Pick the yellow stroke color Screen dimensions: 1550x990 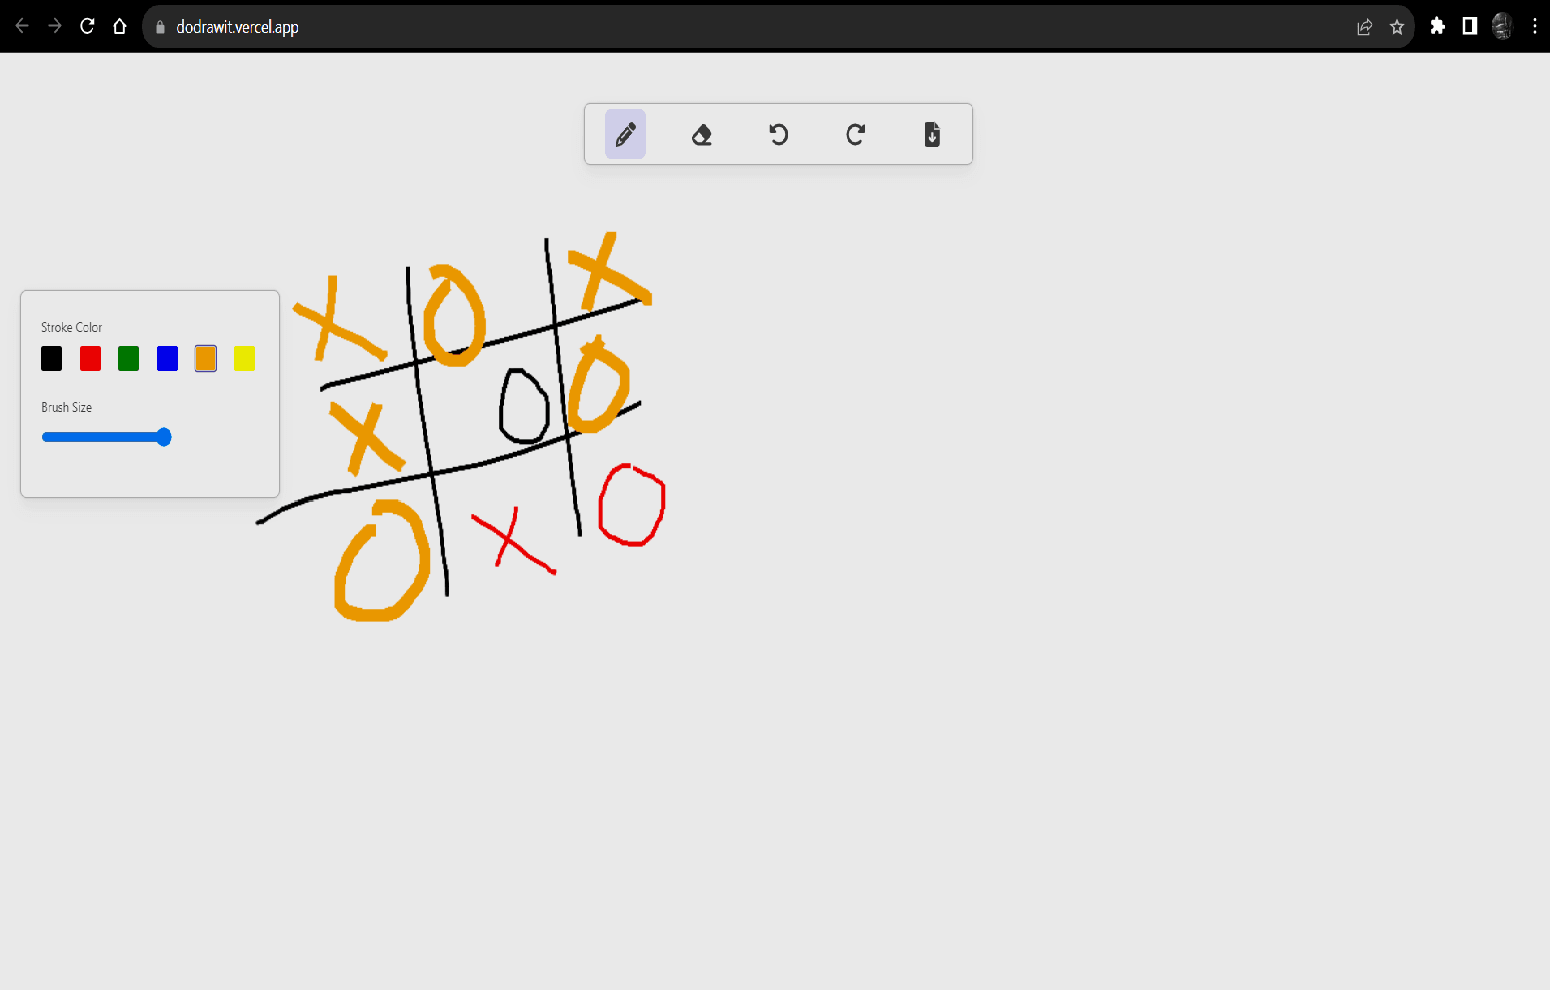click(244, 358)
